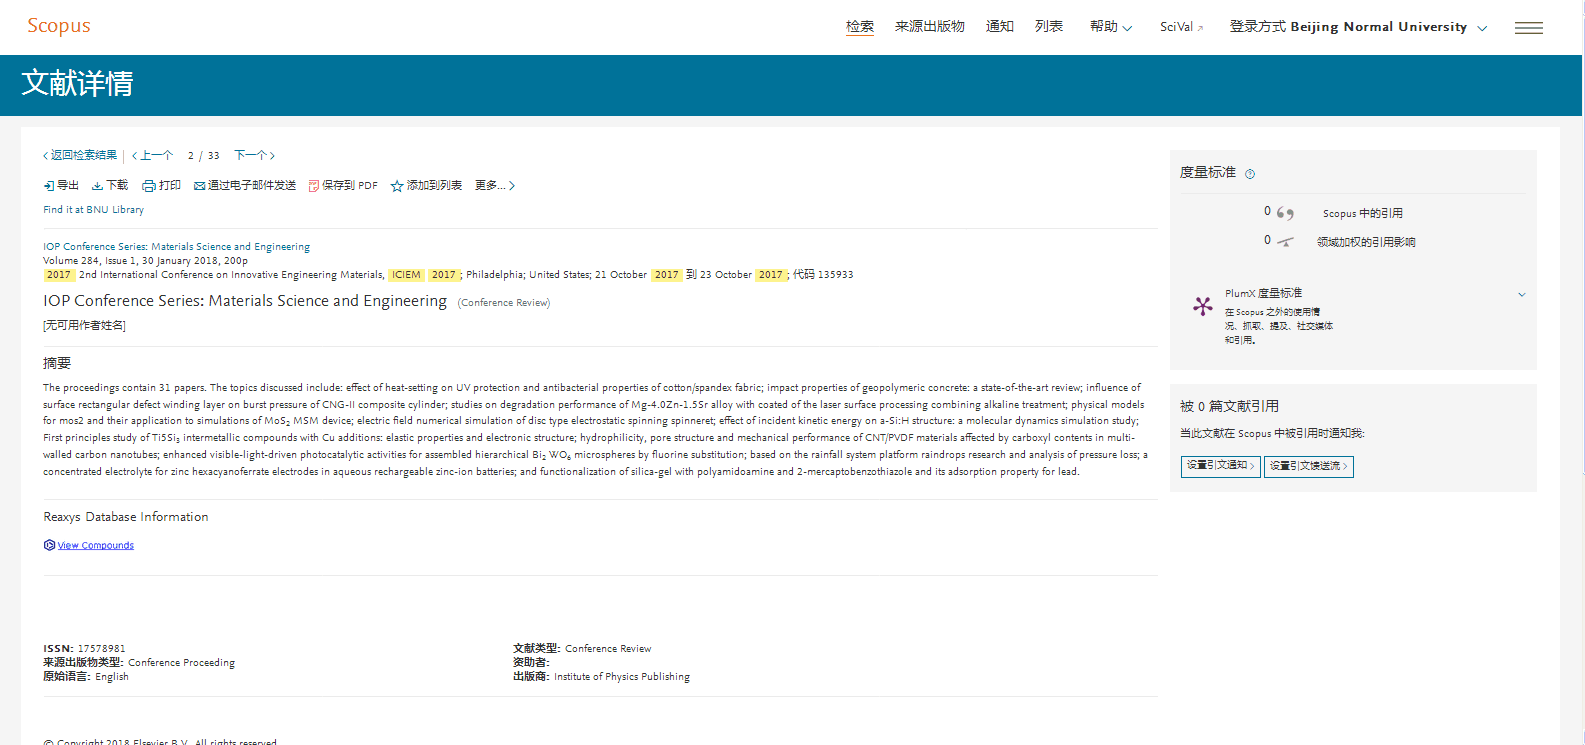Expand the Beijing Normal University login dropdown
The height and width of the screenshot is (745, 1585).
pos(1358,27)
